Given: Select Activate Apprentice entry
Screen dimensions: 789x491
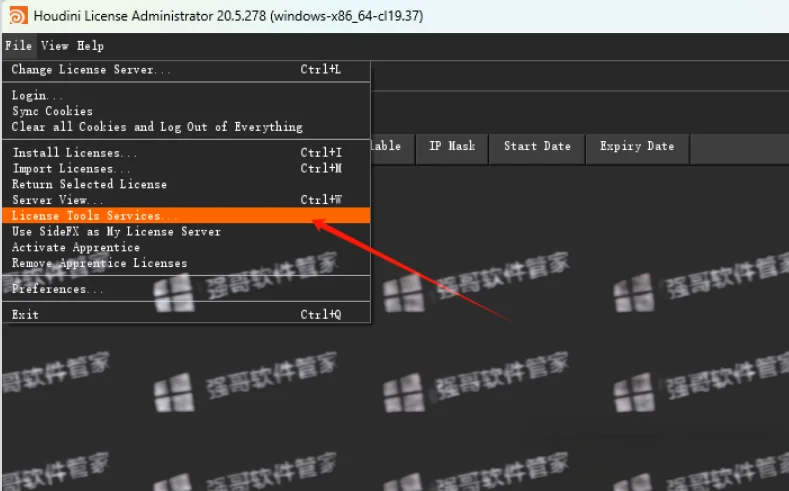Looking at the screenshot, I should pyautogui.click(x=186, y=247).
